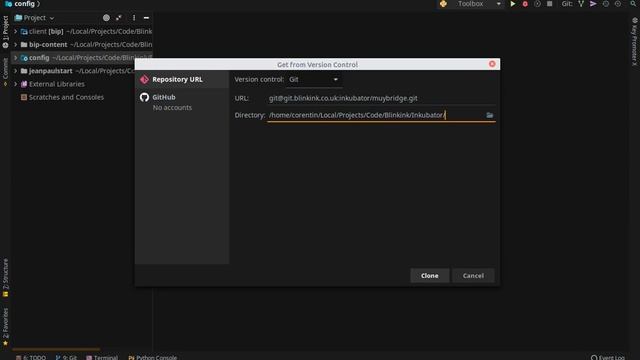Open Key Promoter X side panel
This screenshot has height=360, width=640.
pyautogui.click(x=634, y=41)
